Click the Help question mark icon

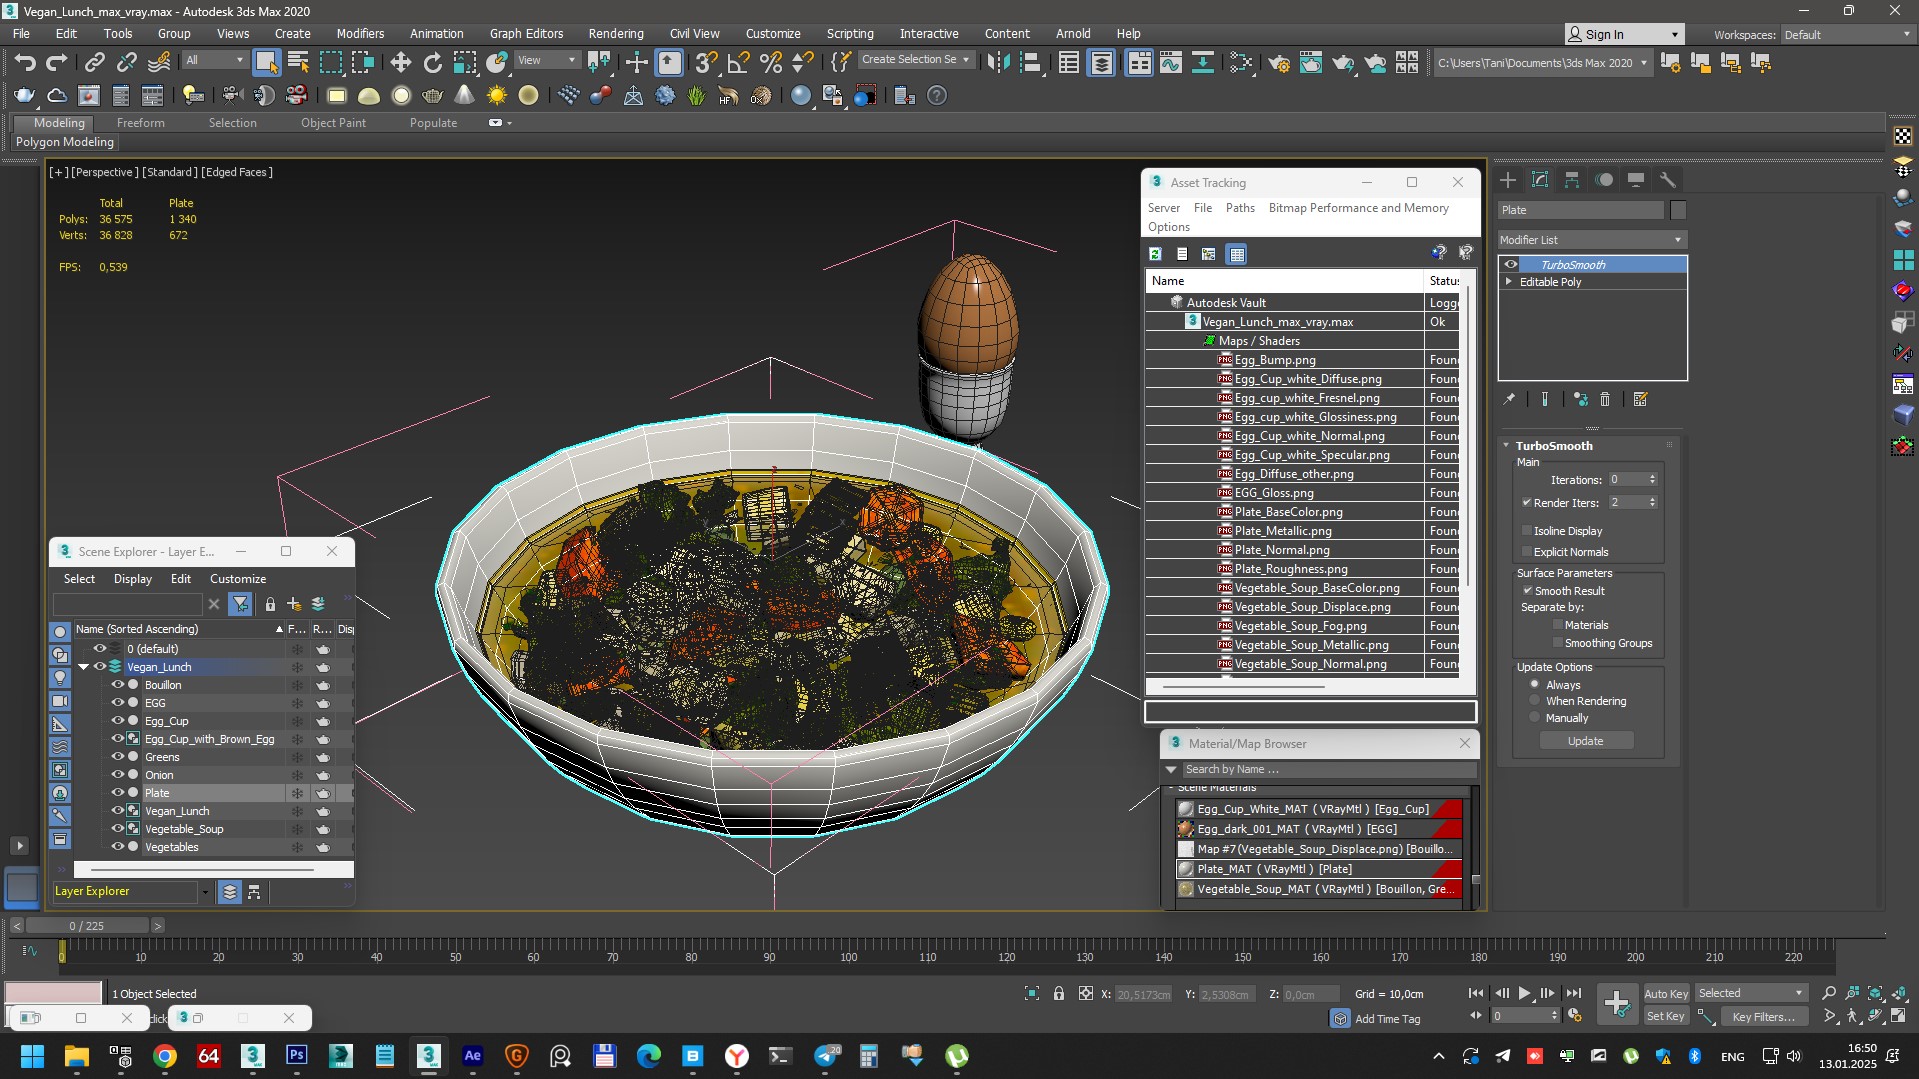936,96
